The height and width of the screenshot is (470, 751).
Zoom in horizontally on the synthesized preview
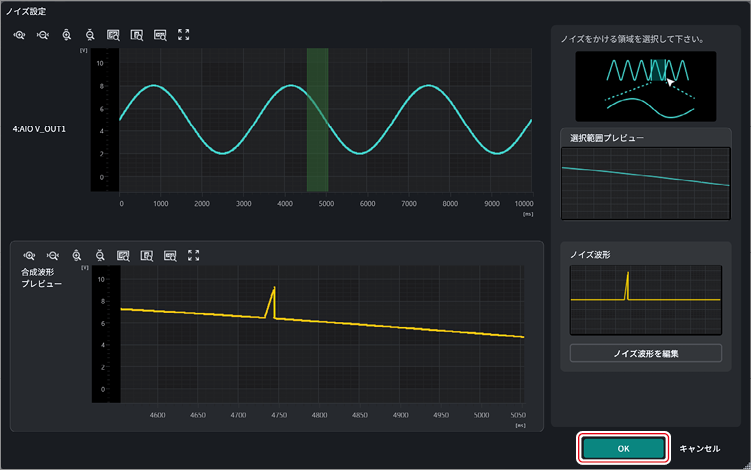point(29,256)
